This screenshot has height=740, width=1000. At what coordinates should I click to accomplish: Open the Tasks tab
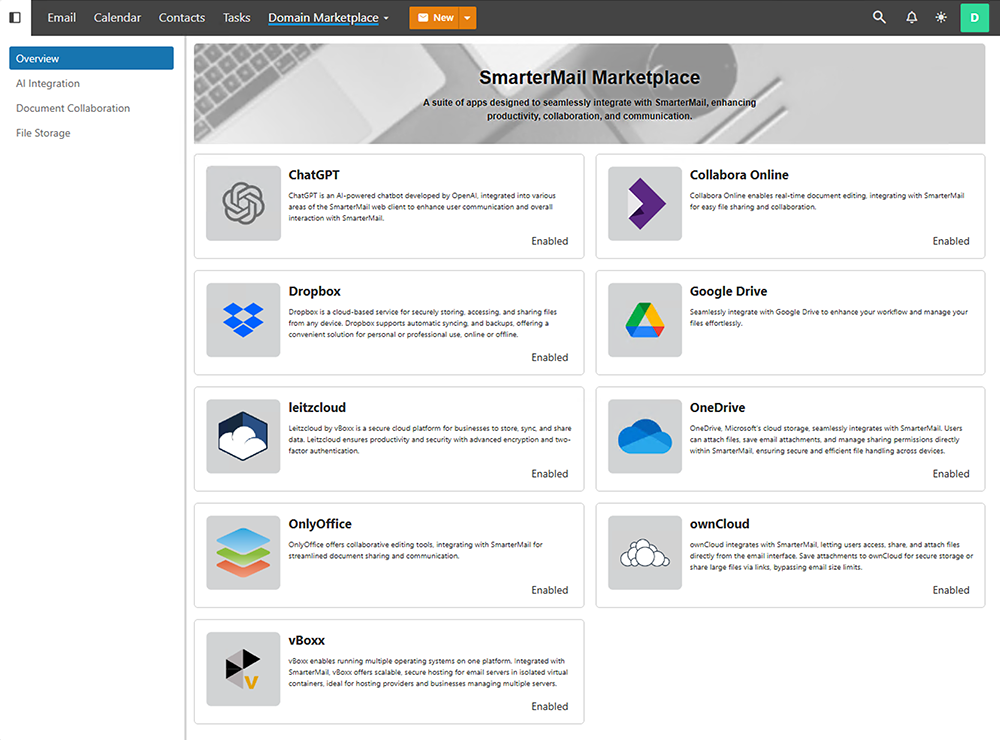pos(237,17)
